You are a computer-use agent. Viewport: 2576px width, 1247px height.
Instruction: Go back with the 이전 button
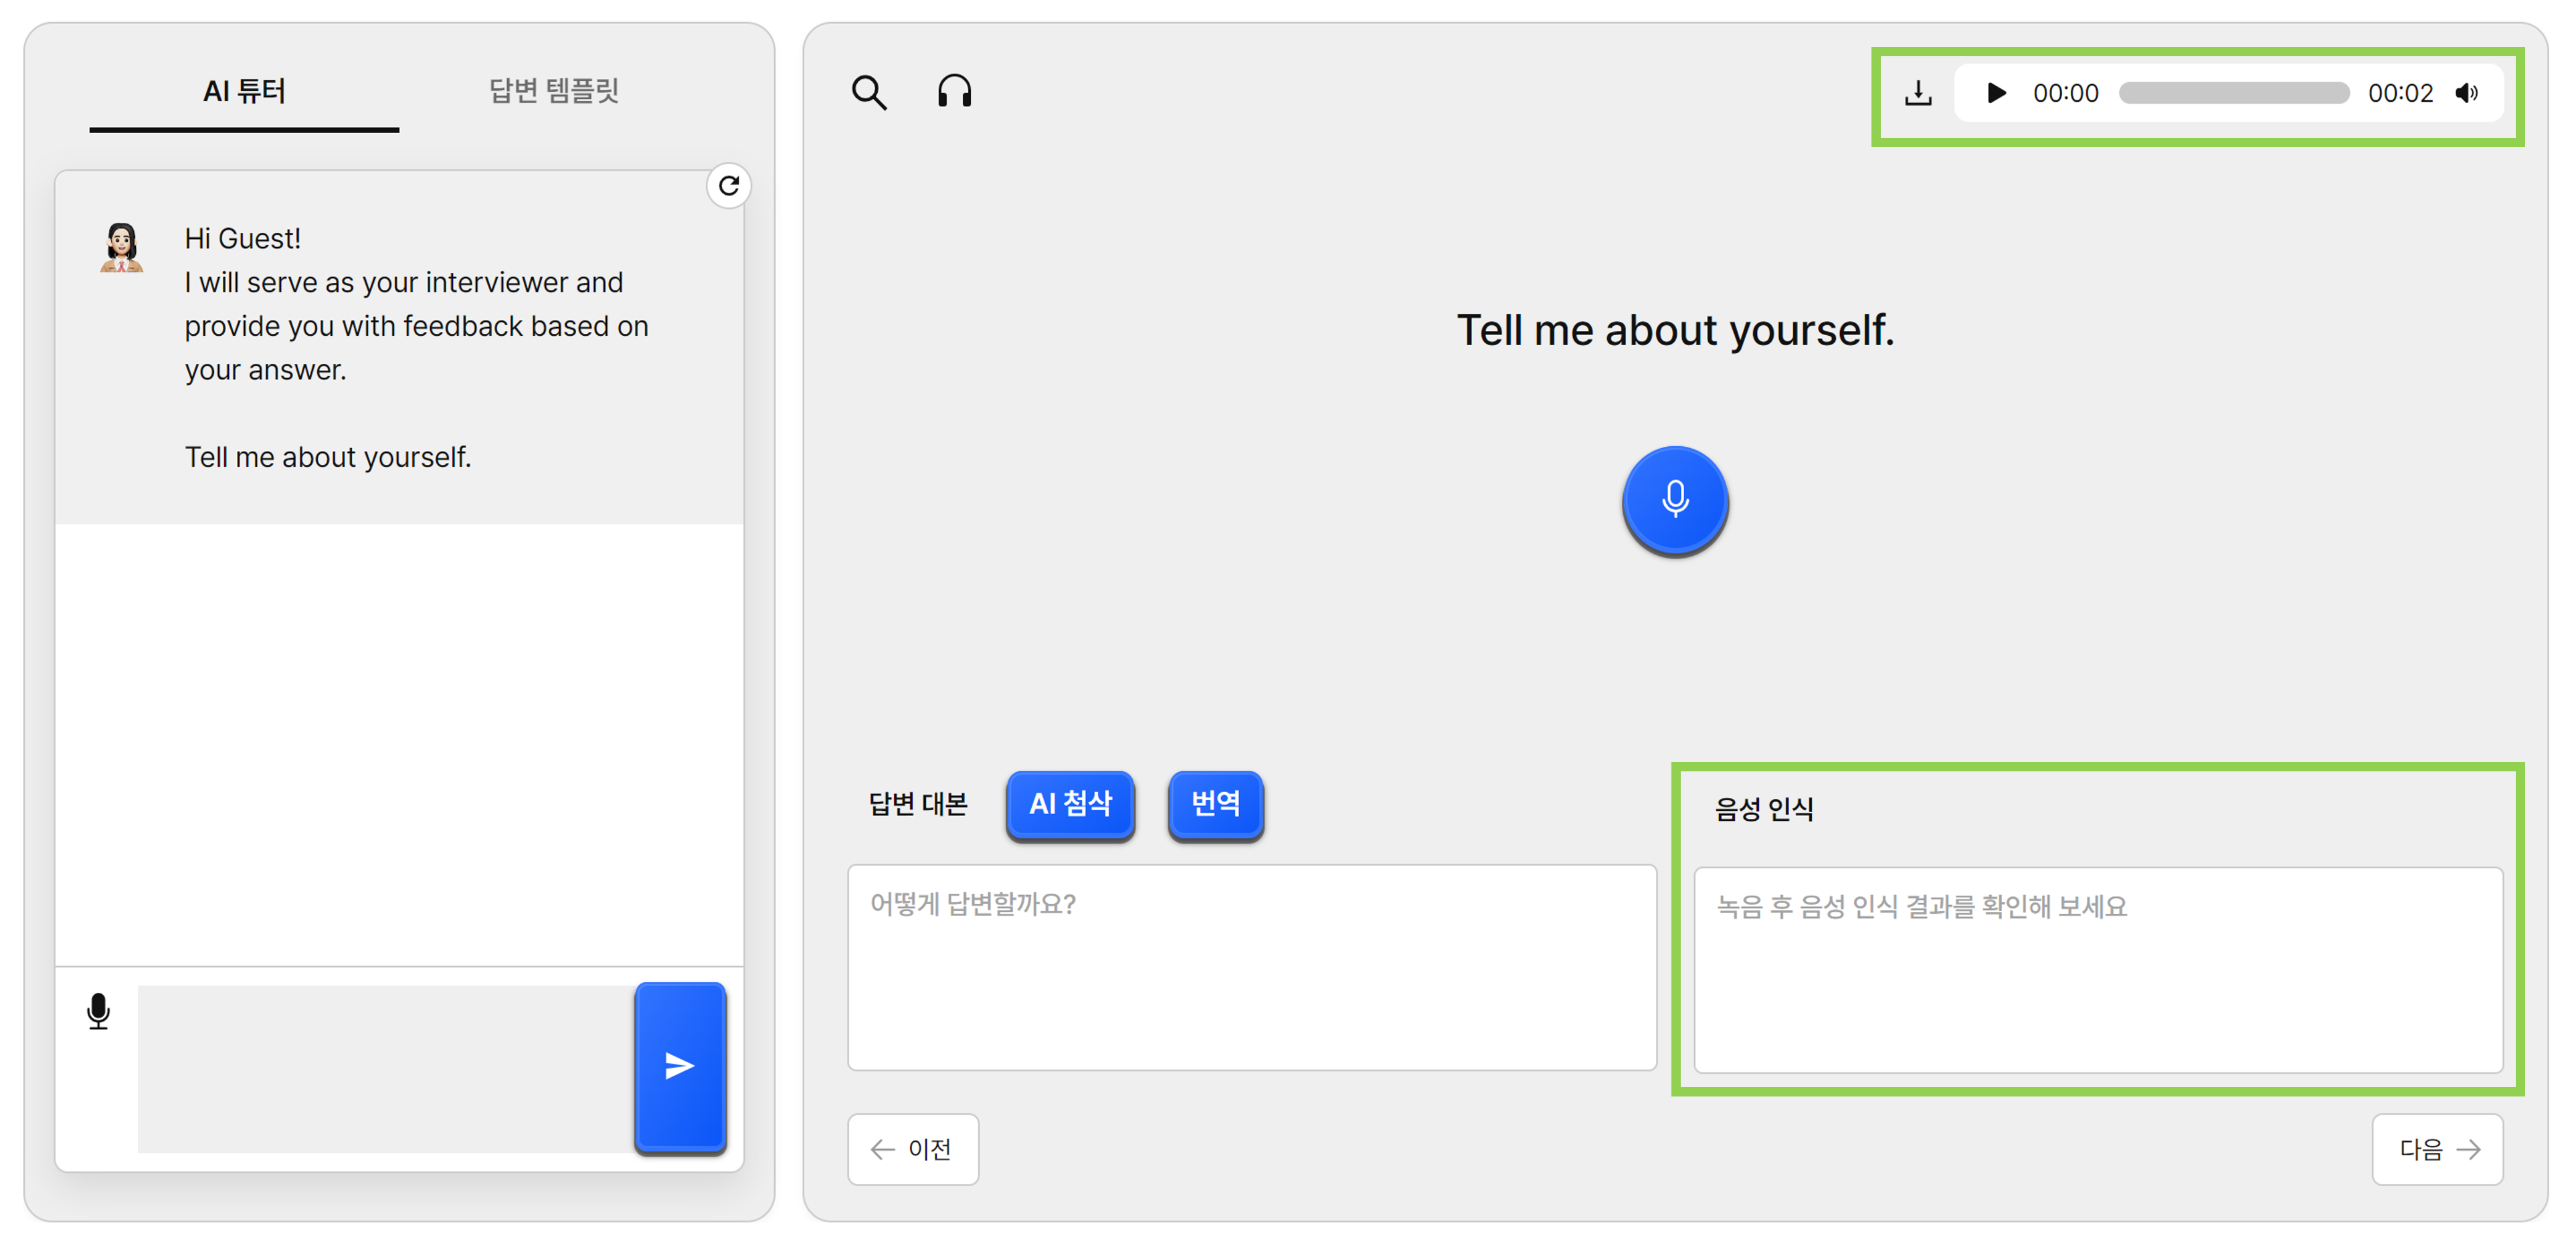(x=913, y=1149)
